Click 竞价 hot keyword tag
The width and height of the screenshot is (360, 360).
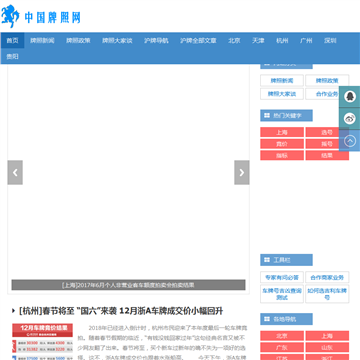pyautogui.click(x=282, y=144)
